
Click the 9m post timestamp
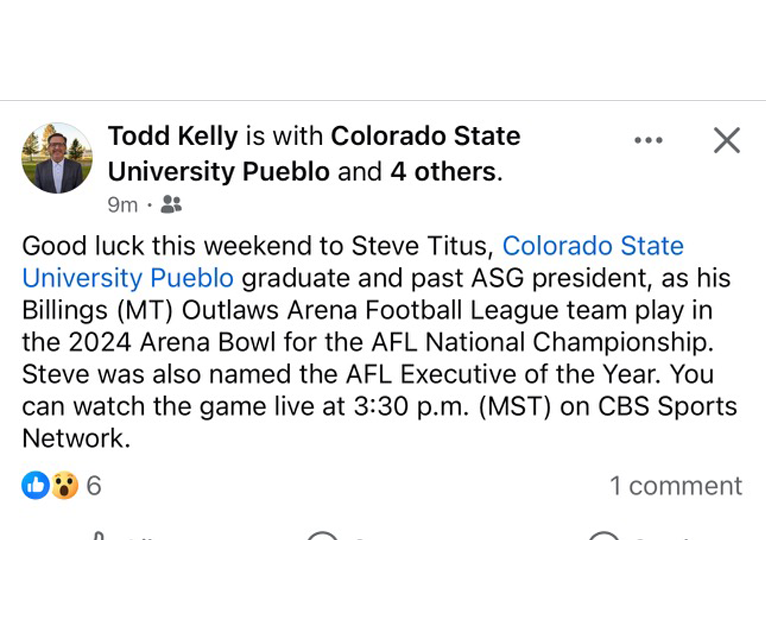coord(122,205)
